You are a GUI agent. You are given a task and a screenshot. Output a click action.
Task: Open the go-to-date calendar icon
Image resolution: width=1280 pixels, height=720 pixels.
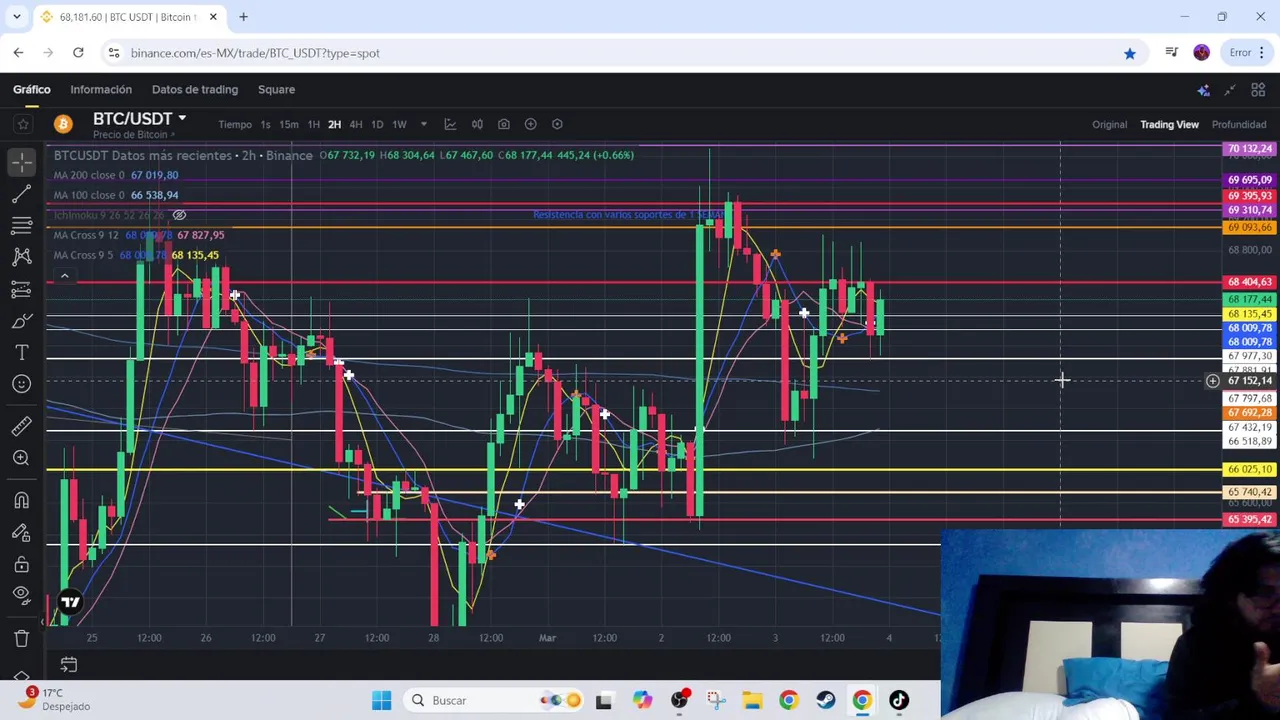coord(69,664)
